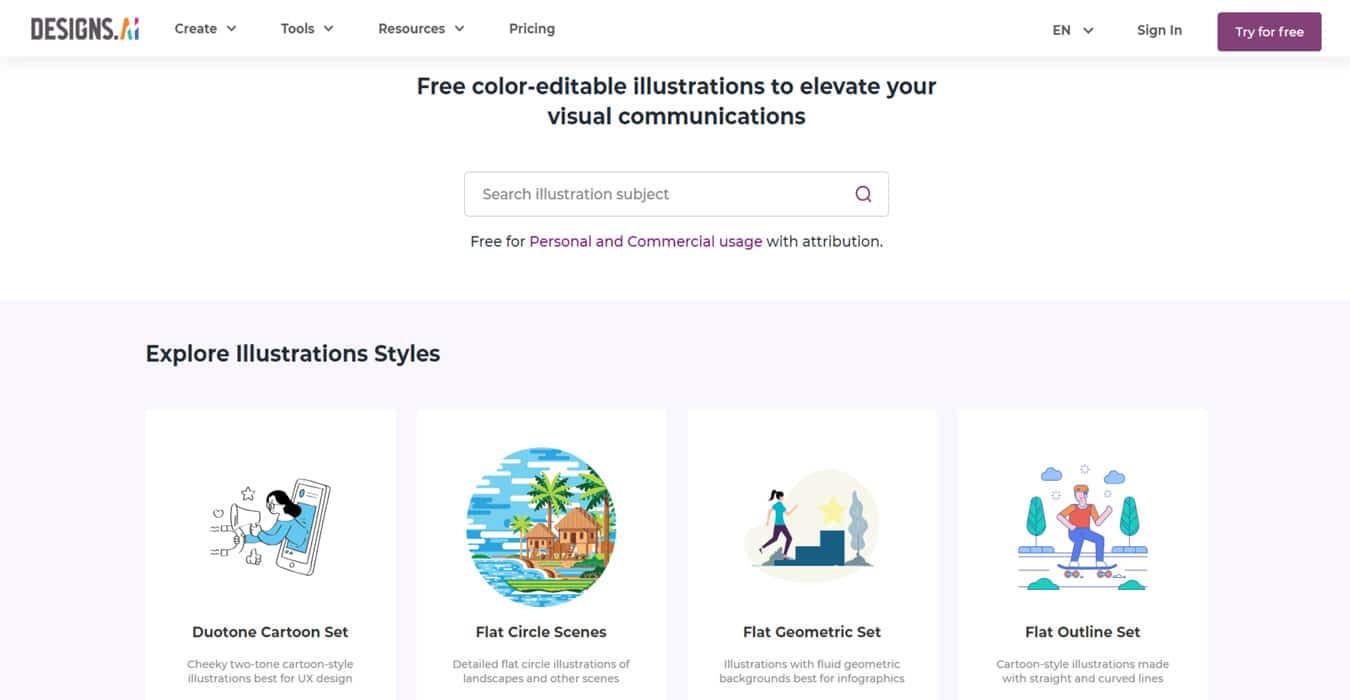This screenshot has width=1350, height=700.
Task: Open the EN language selector
Action: pyautogui.click(x=1072, y=31)
